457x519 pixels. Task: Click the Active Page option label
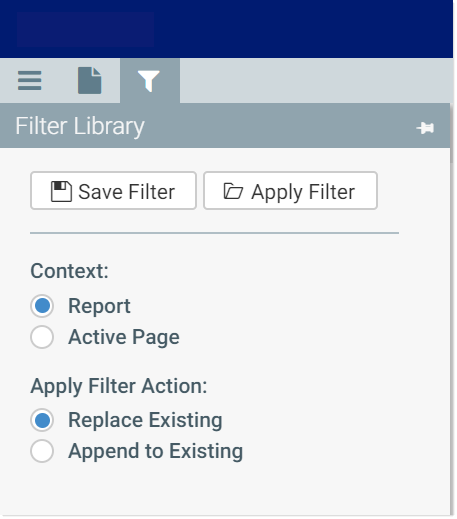[x=124, y=337]
